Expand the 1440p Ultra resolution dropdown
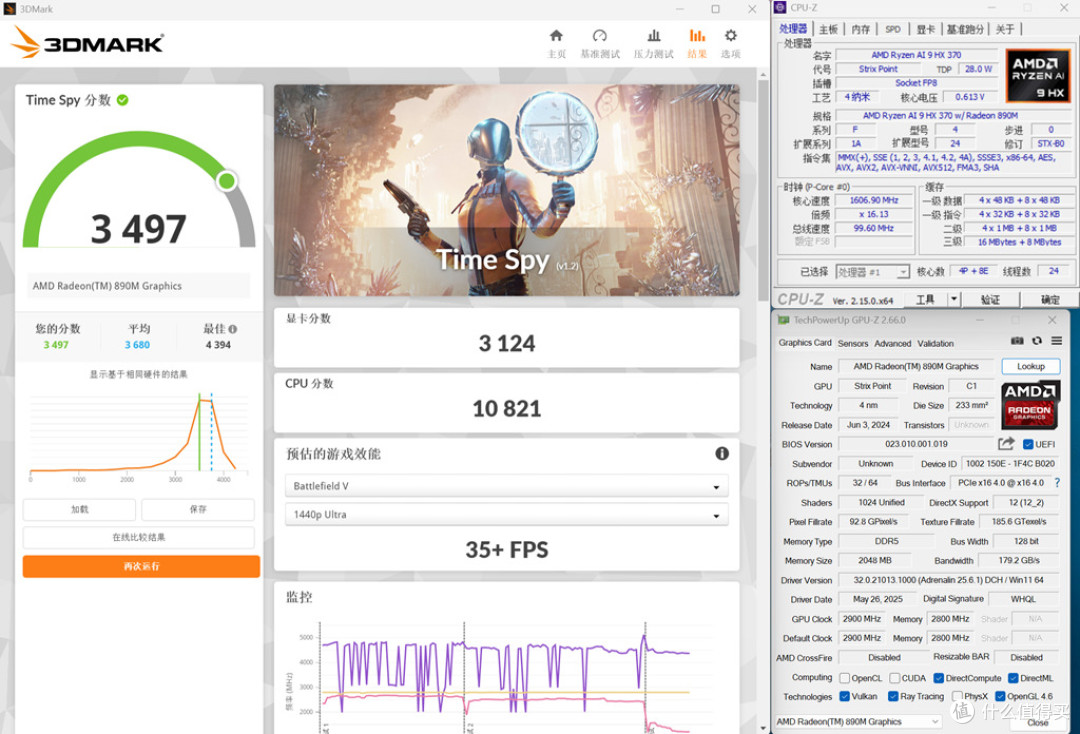The image size is (1080, 734). click(x=507, y=514)
